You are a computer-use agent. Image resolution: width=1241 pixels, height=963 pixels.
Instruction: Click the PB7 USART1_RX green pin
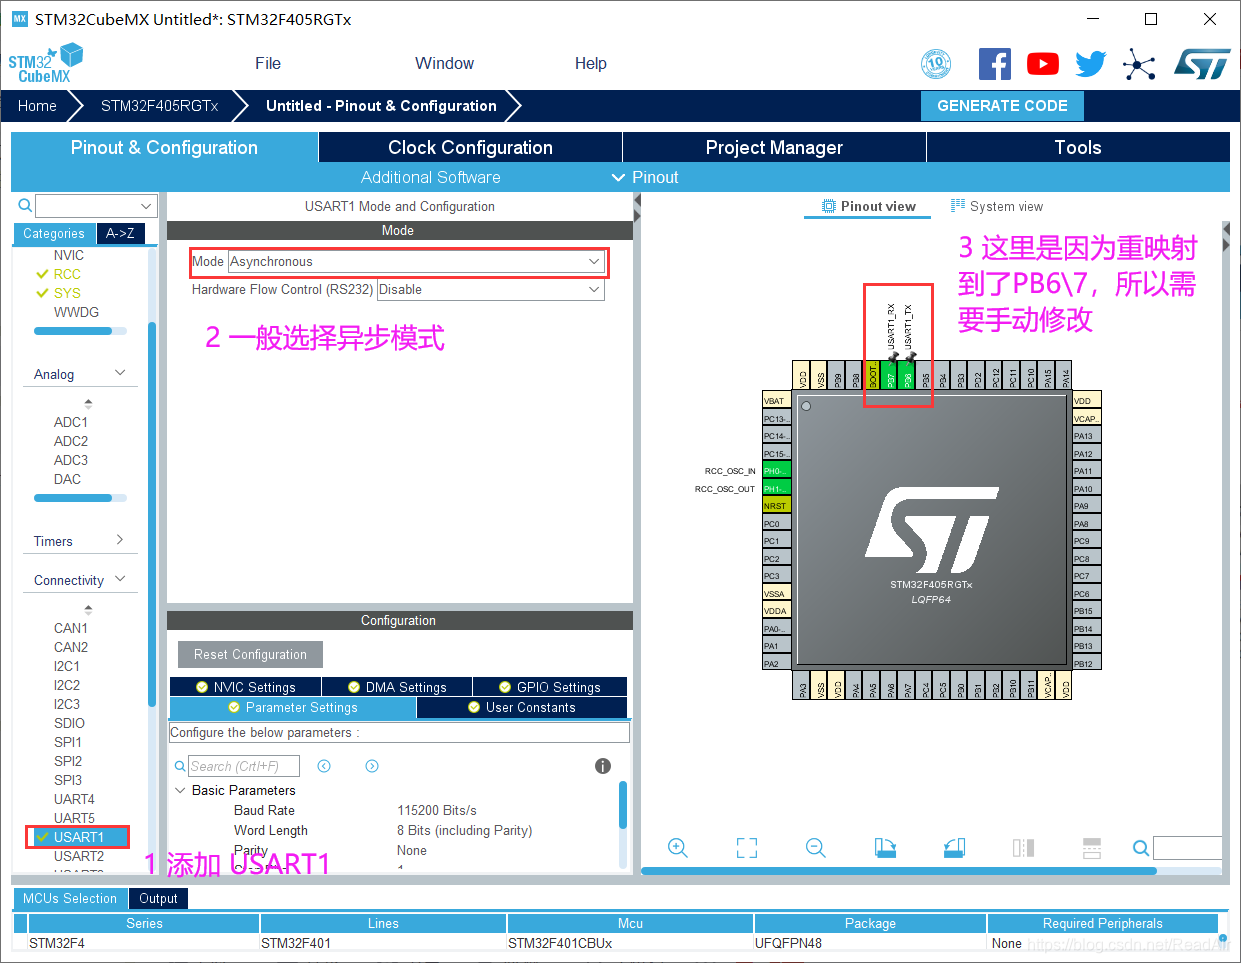889,376
